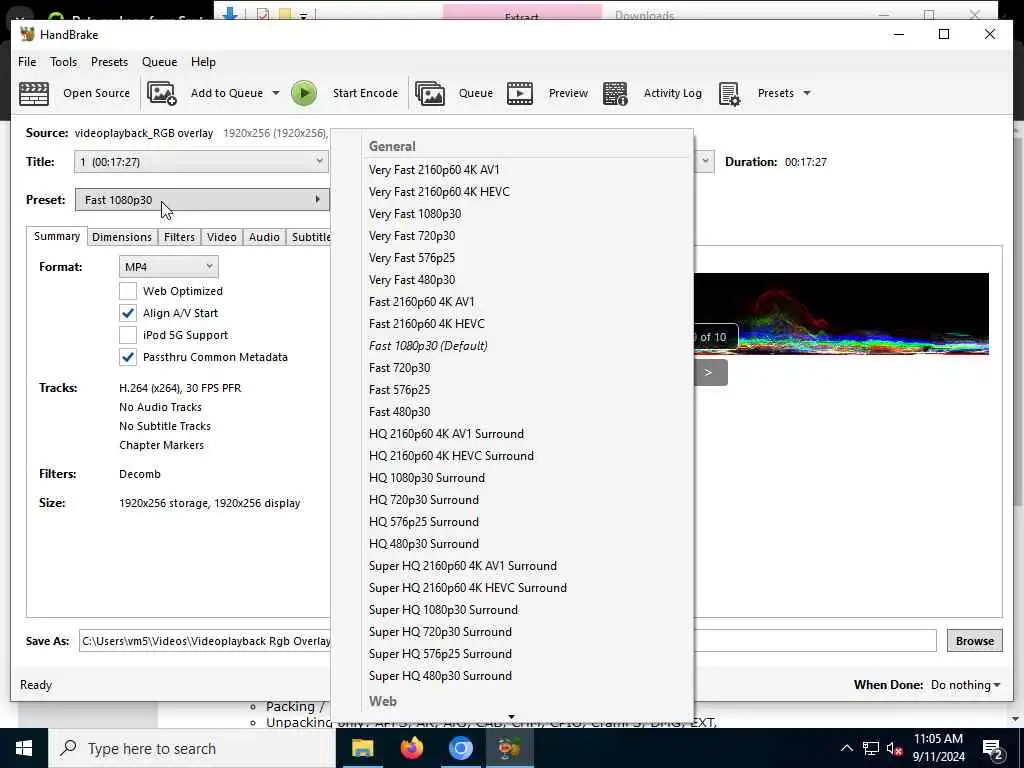Open the Queue icon in toolbar
1024x768 pixels.
click(430, 93)
